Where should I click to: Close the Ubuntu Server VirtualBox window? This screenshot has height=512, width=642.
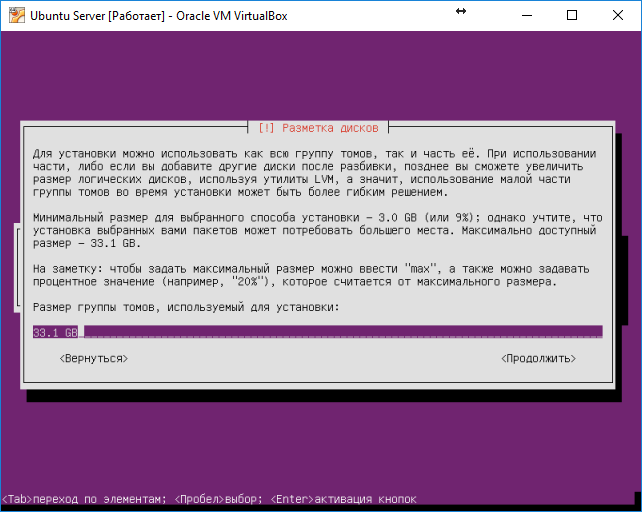coord(618,16)
